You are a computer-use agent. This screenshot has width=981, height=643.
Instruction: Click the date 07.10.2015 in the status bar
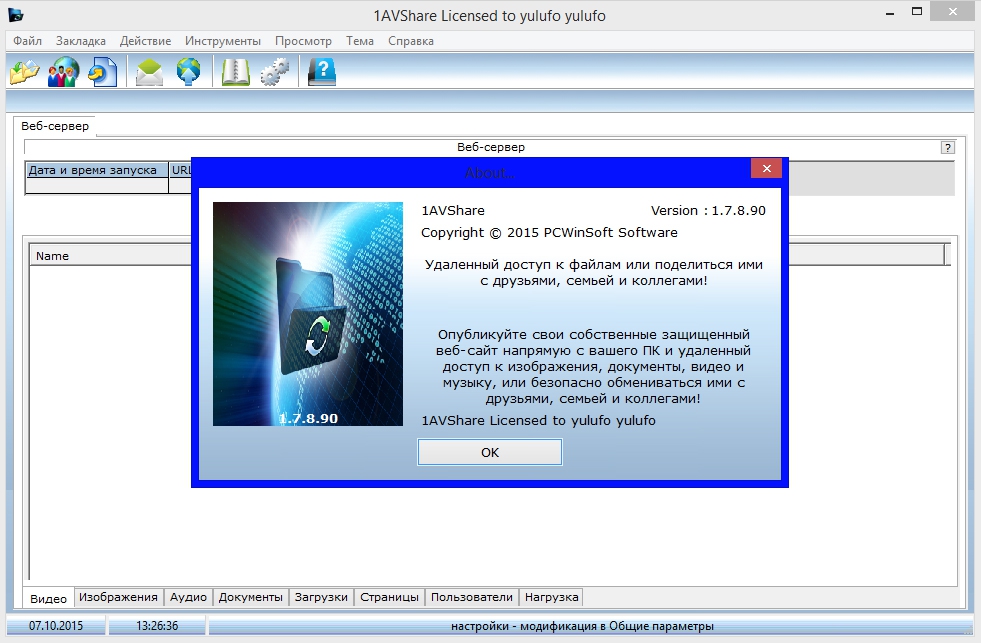(56, 625)
